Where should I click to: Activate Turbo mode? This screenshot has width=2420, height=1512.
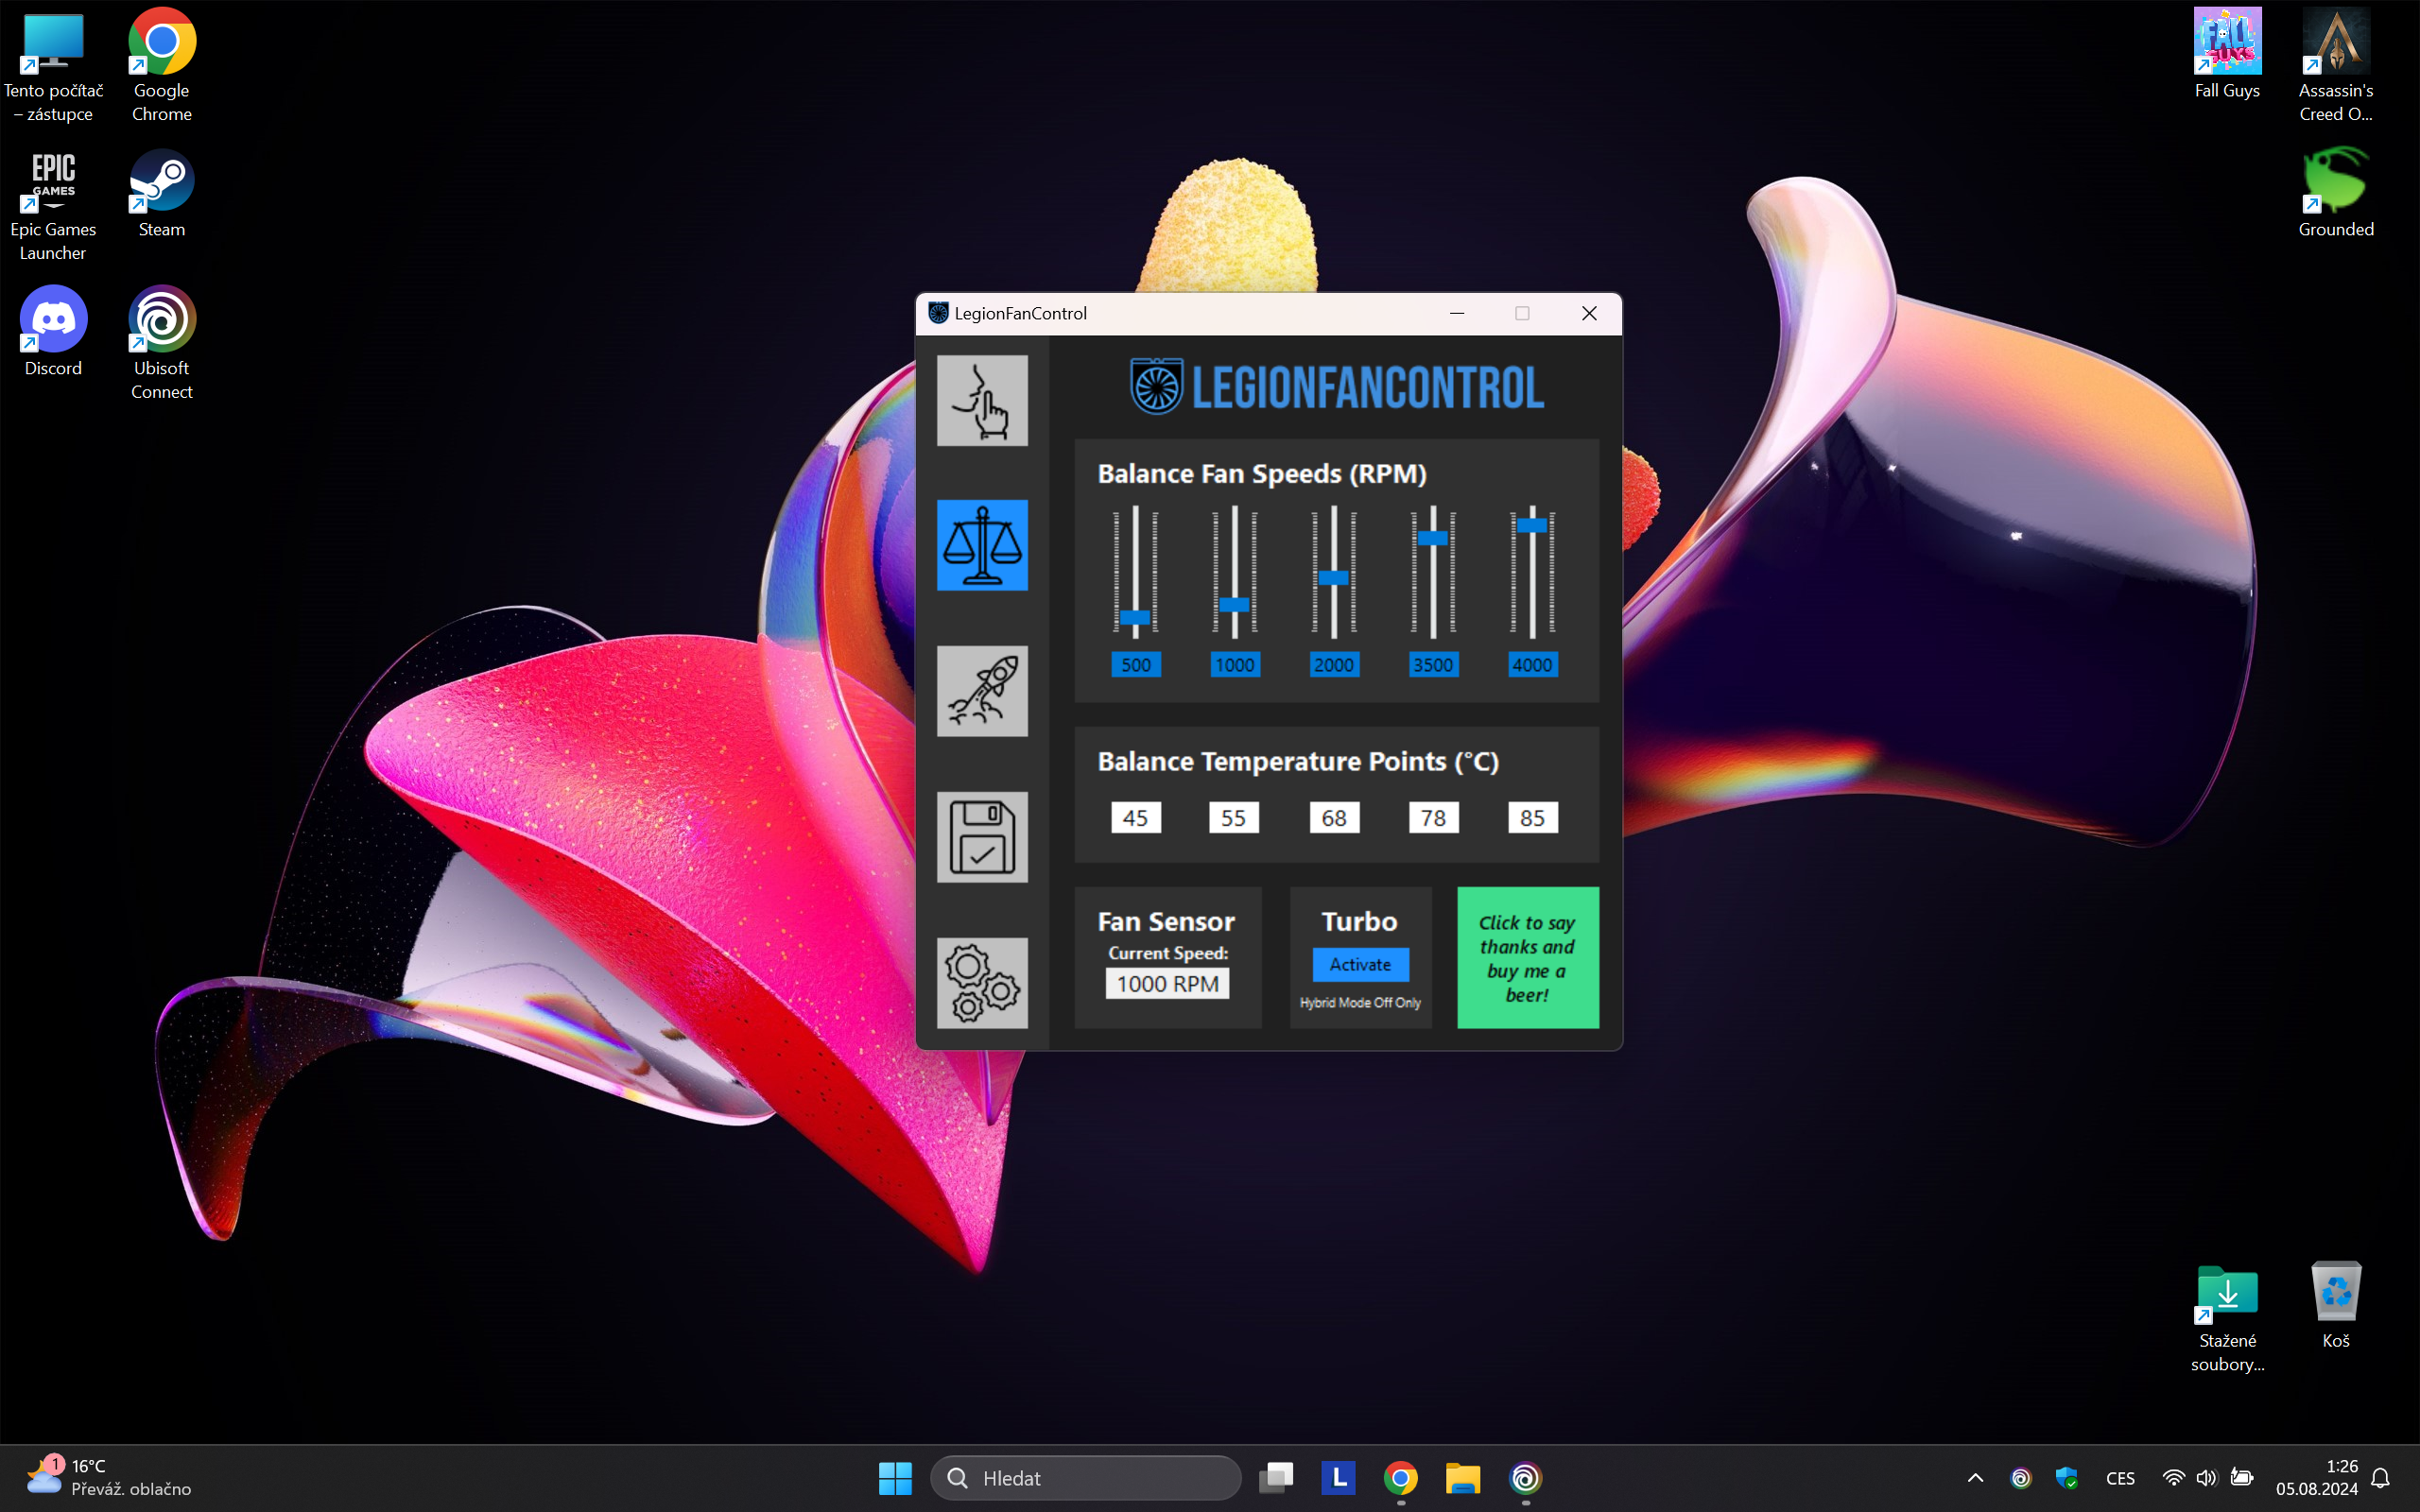(x=1360, y=965)
